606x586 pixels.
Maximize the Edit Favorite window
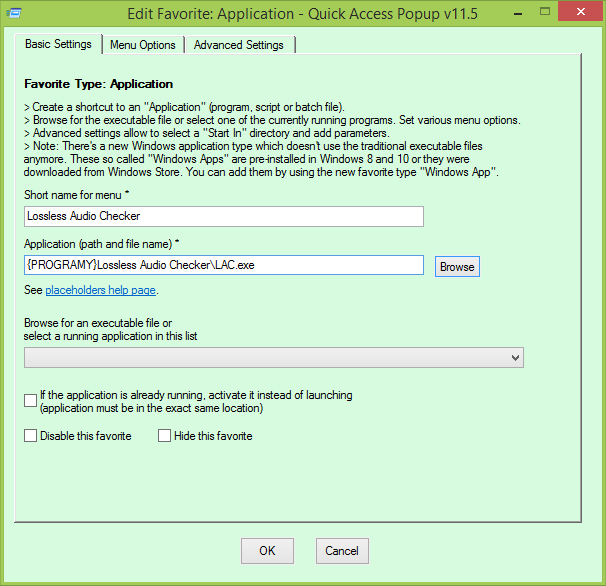tap(545, 12)
